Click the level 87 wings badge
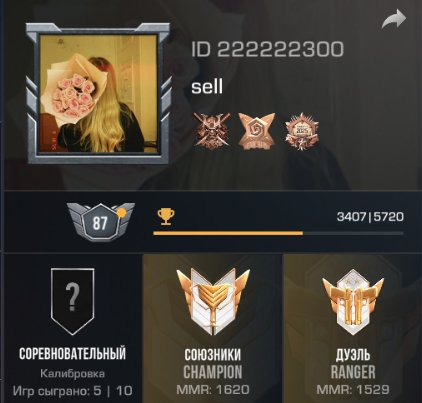Viewport: 422px width, 403px height. click(x=100, y=221)
